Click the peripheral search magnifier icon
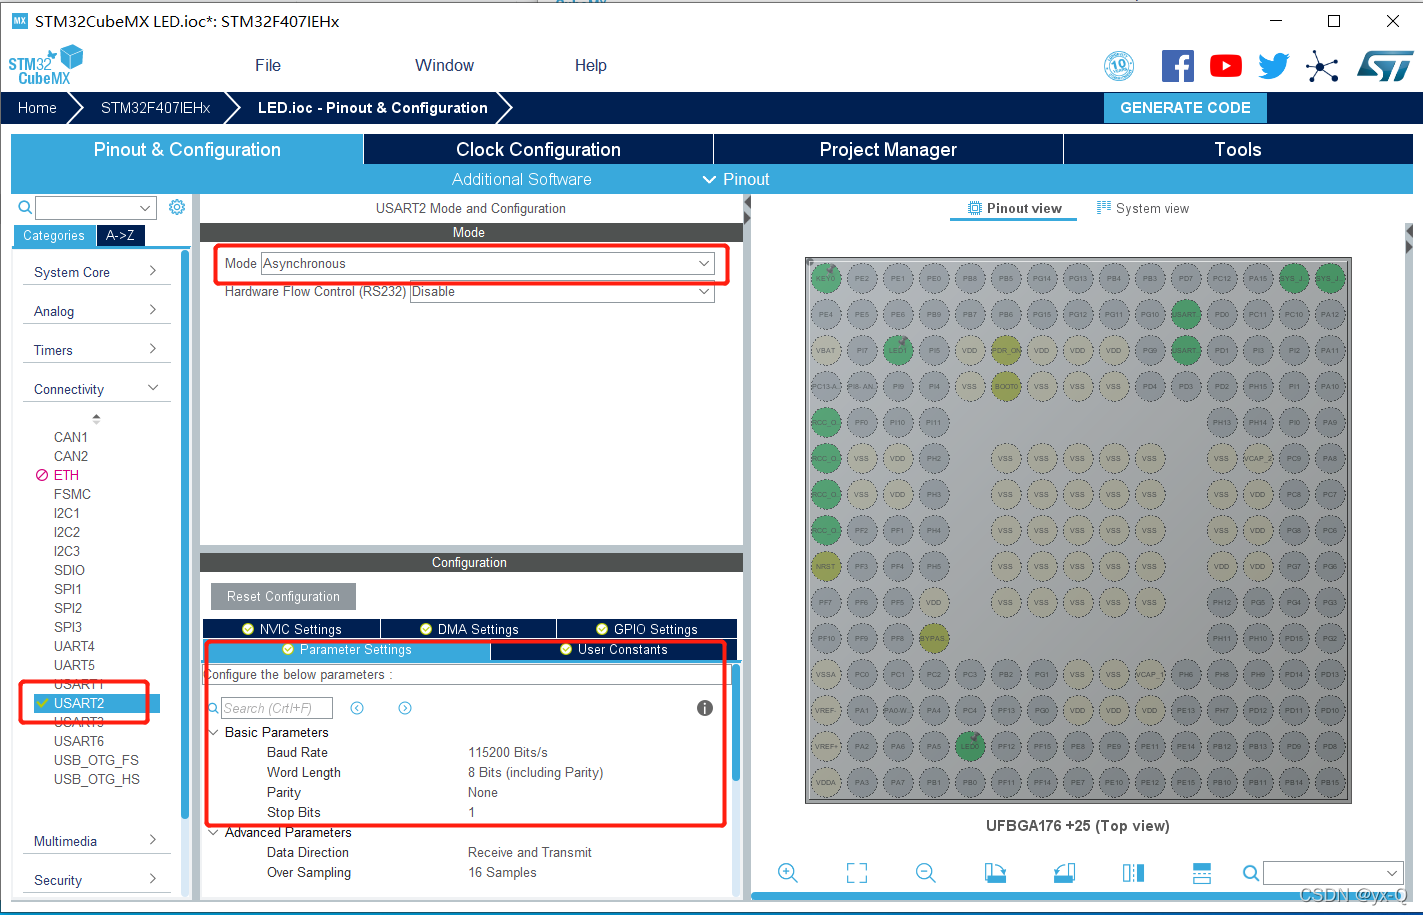This screenshot has height=915, width=1423. tap(25, 207)
